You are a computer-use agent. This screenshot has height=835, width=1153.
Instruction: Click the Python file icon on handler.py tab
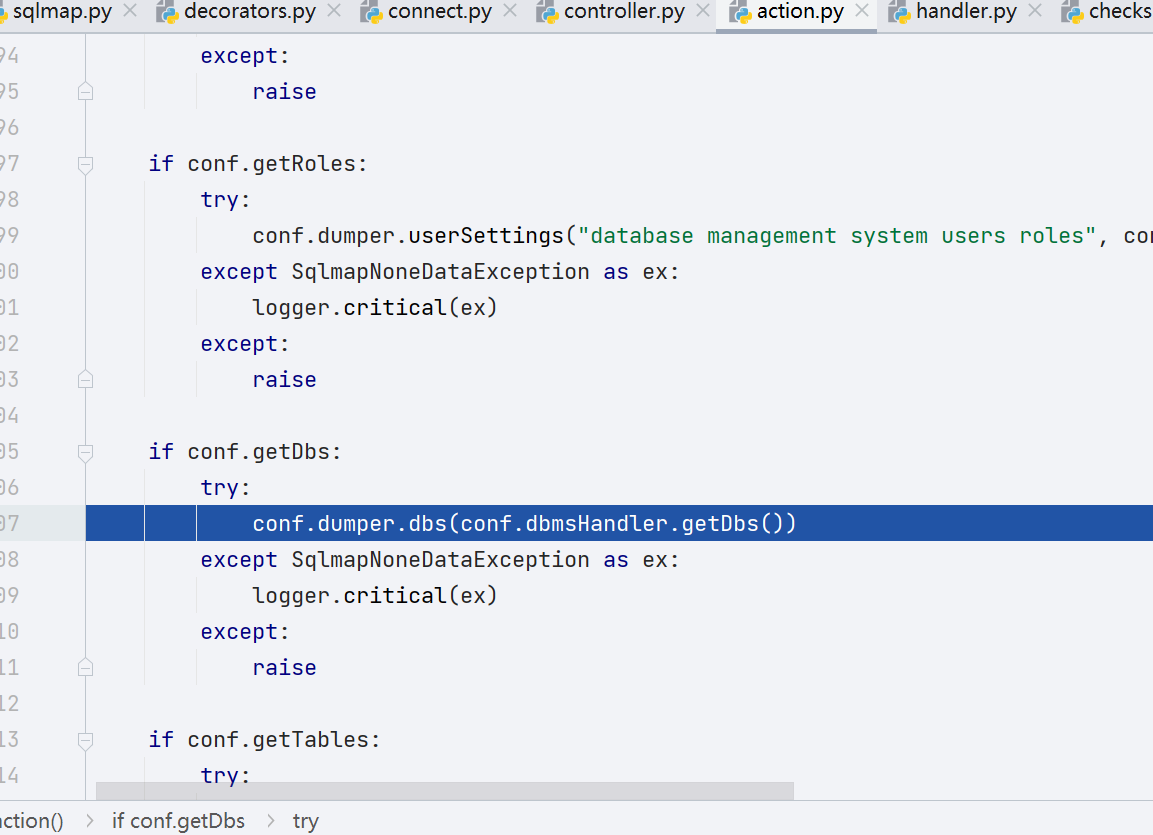tap(899, 12)
